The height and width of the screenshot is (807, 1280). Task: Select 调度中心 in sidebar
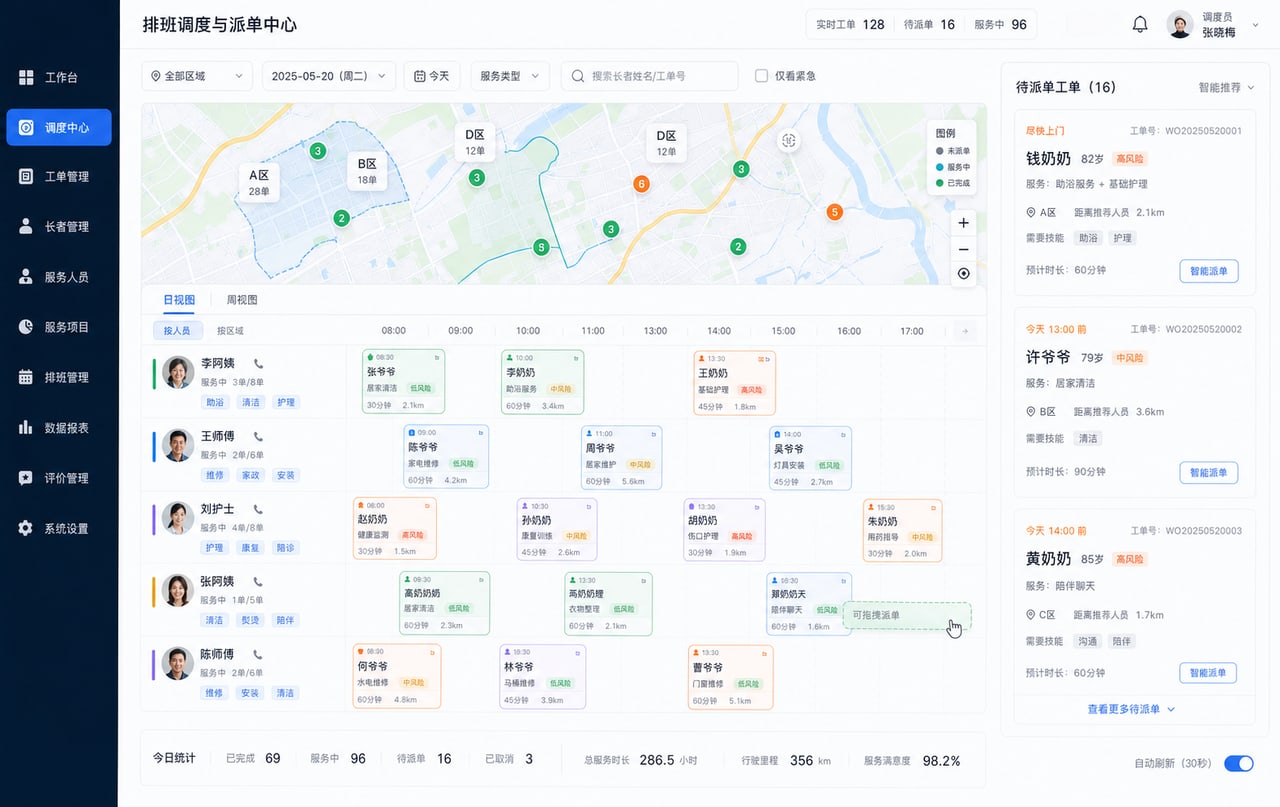pyautogui.click(x=59, y=127)
